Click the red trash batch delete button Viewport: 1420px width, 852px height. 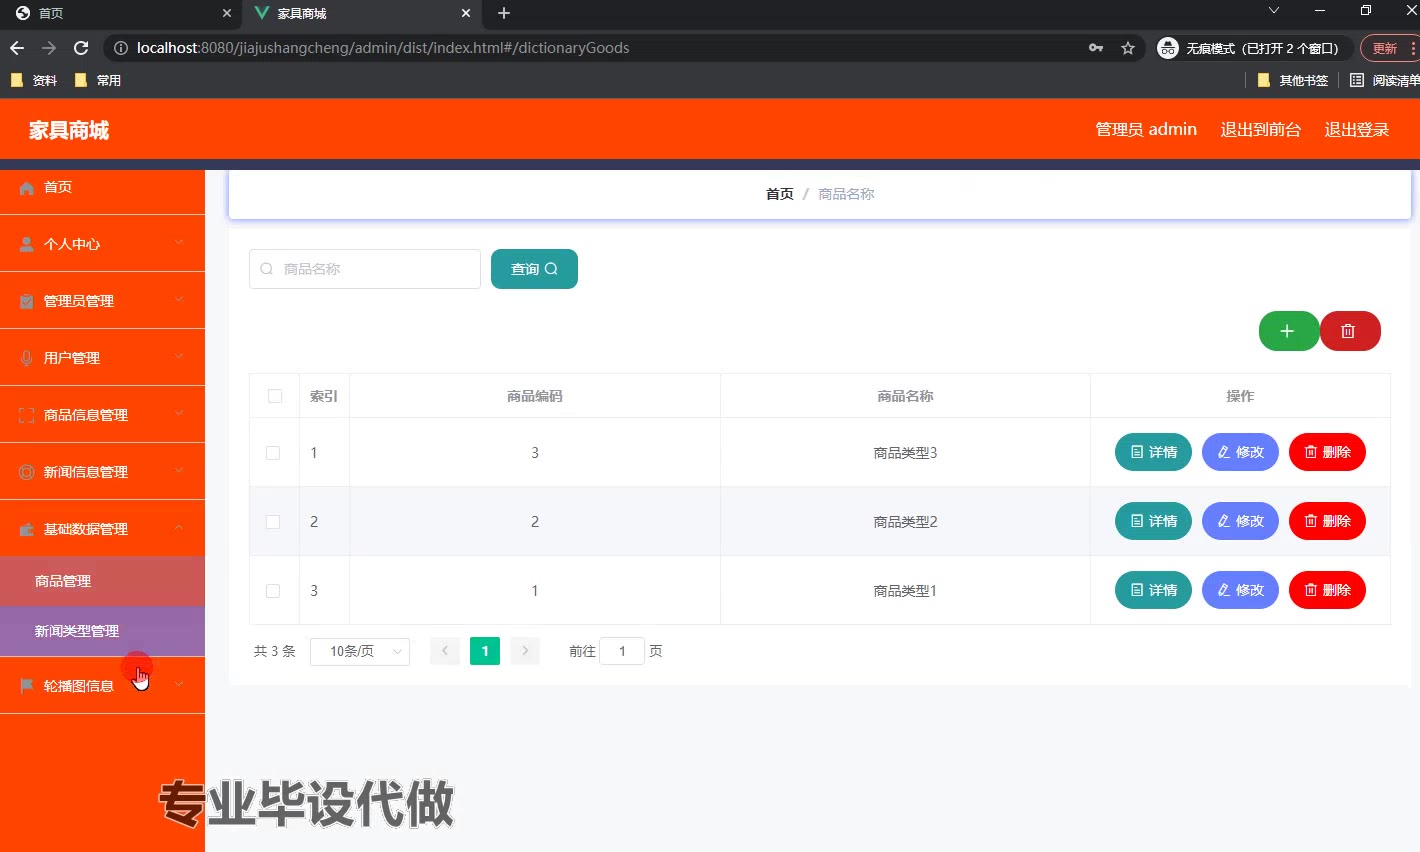click(x=1350, y=331)
